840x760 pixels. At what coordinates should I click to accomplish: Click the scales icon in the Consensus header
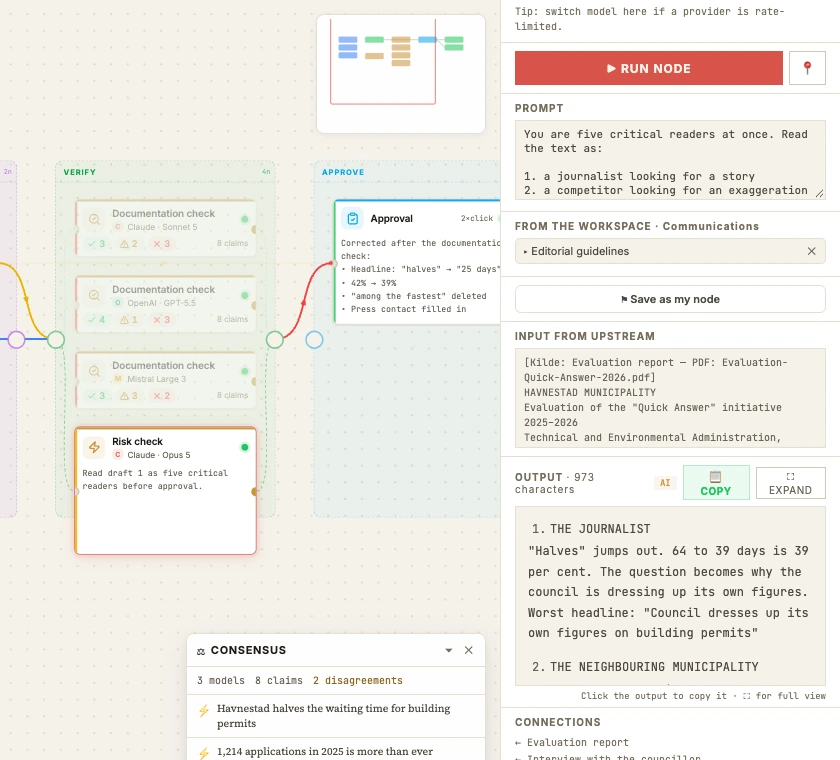(201, 651)
